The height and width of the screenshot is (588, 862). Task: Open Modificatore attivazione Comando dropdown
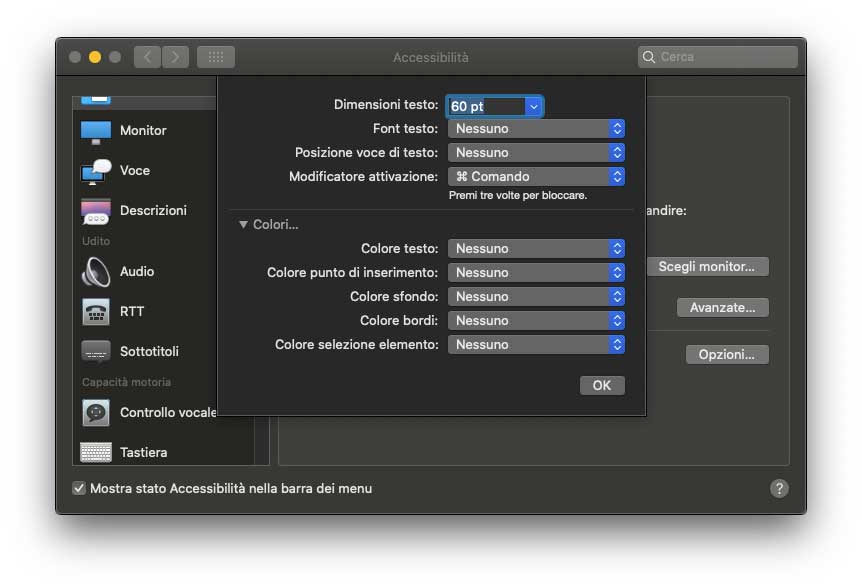[x=536, y=176]
